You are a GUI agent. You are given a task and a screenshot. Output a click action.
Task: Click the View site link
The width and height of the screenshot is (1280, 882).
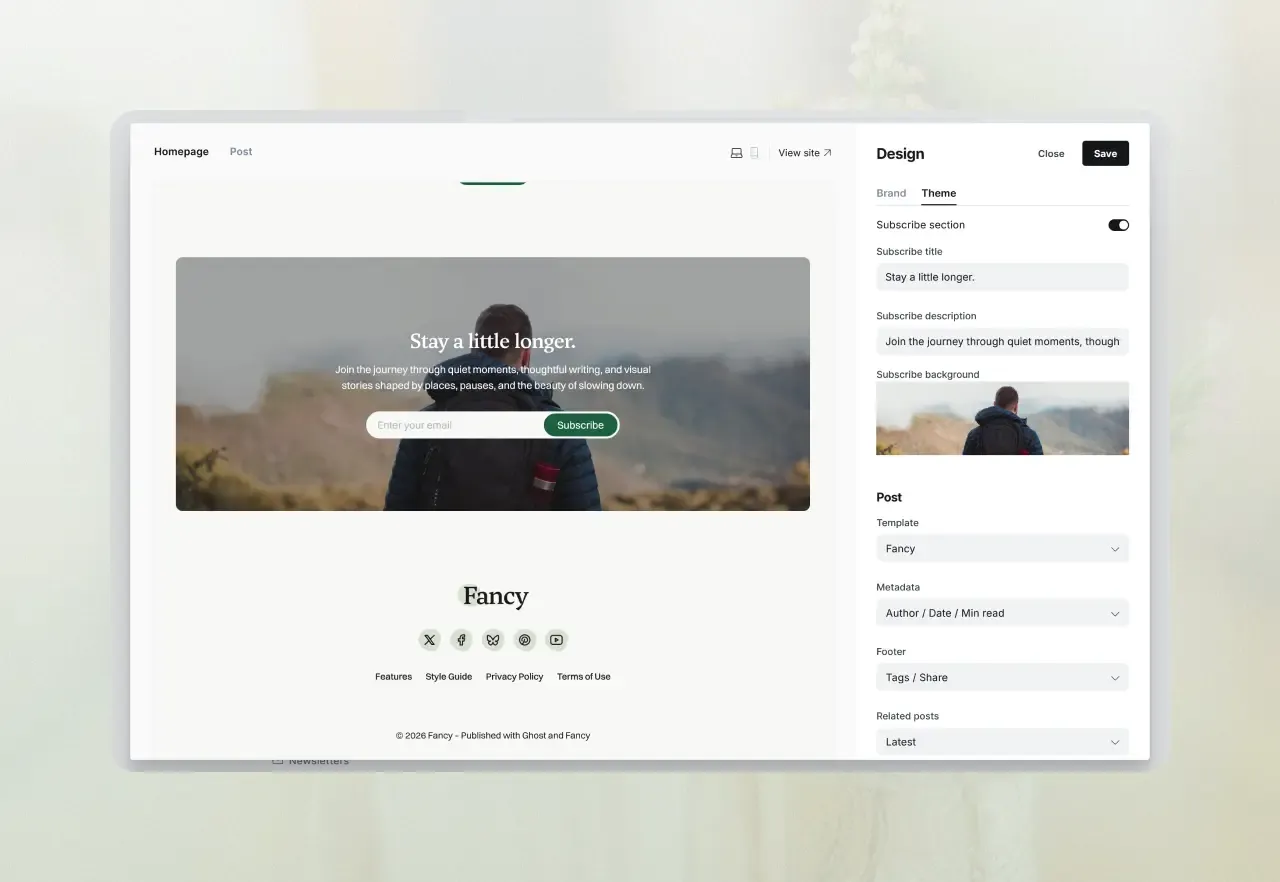(805, 153)
